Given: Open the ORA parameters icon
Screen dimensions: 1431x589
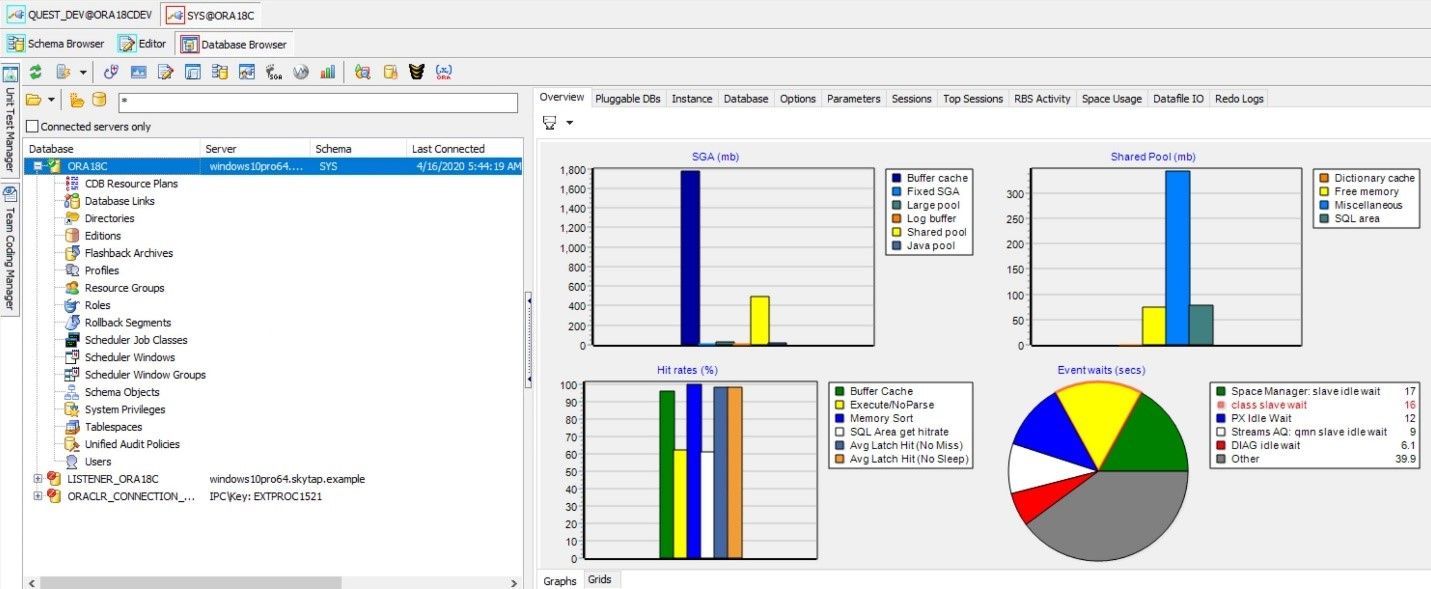Looking at the screenshot, I should (x=444, y=72).
